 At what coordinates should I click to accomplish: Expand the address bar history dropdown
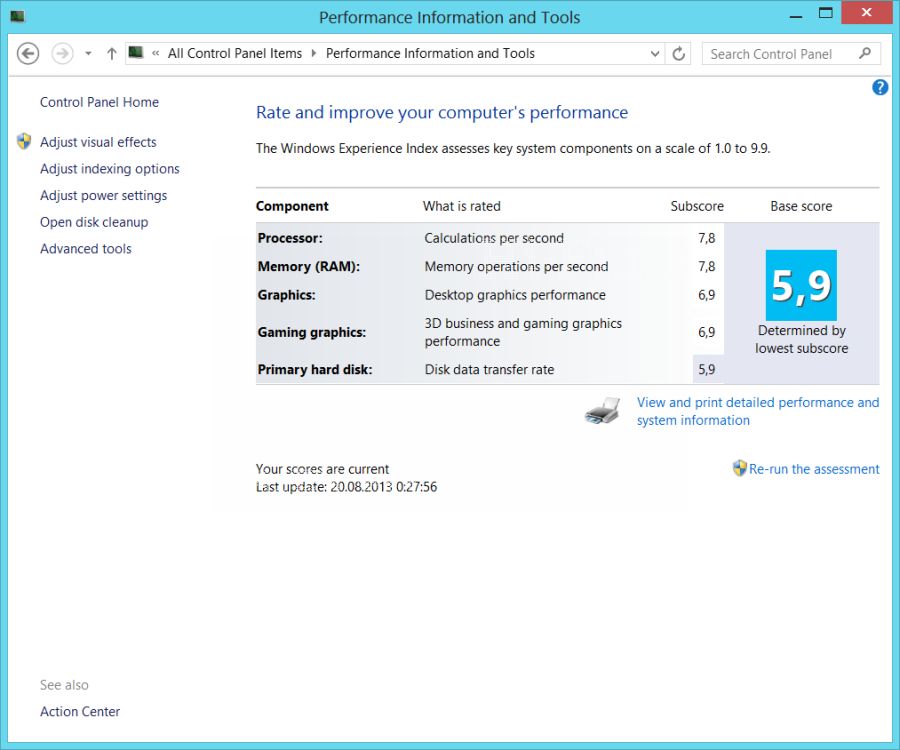pos(655,54)
